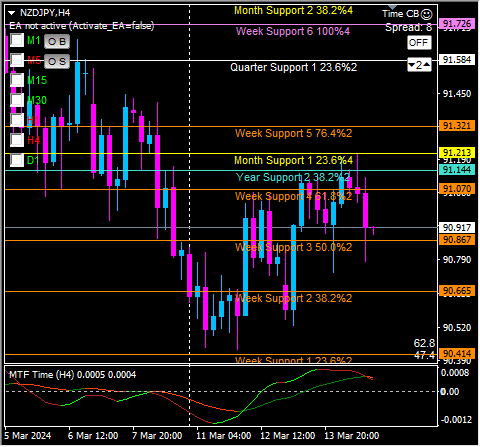Click the 7 Mar 20:00 time label

click(157, 436)
